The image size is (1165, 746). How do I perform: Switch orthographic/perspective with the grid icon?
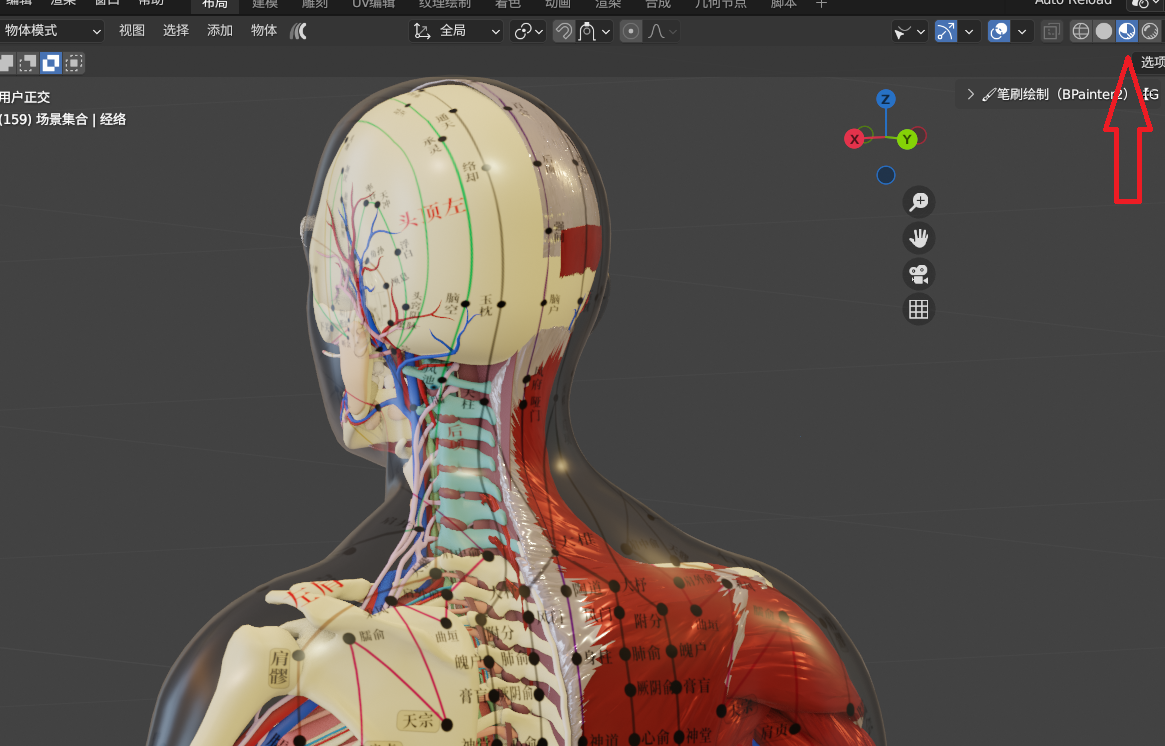[x=919, y=309]
